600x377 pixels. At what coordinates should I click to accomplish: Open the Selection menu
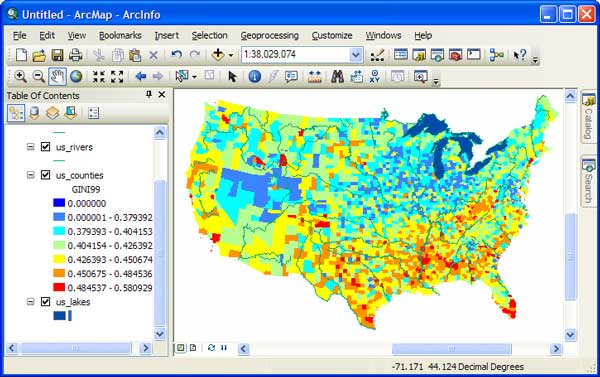point(209,36)
